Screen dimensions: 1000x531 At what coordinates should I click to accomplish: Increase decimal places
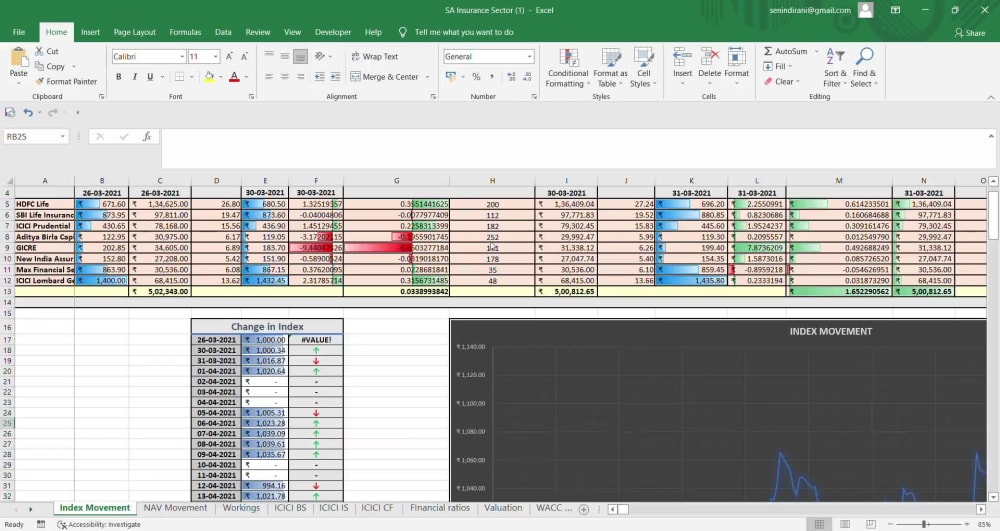click(511, 76)
